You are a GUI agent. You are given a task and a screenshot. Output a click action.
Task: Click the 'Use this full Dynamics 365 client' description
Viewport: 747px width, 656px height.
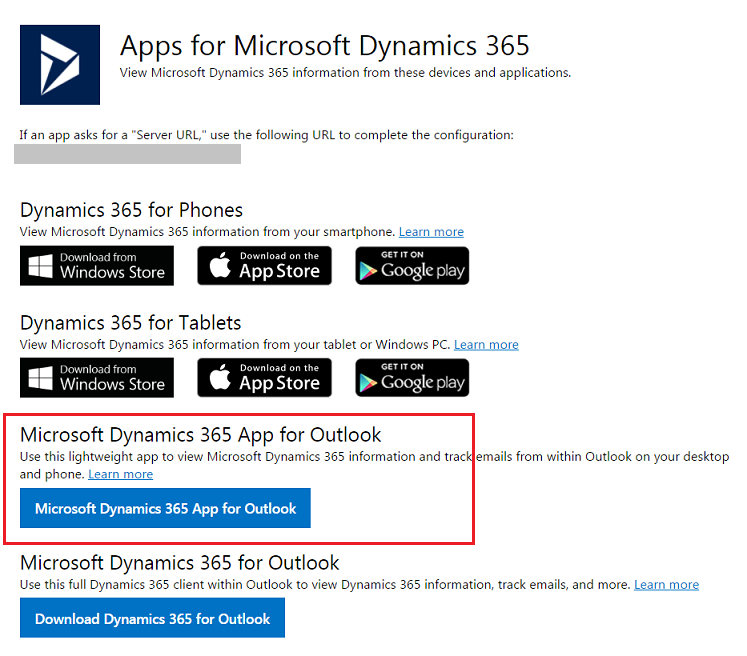point(325,585)
